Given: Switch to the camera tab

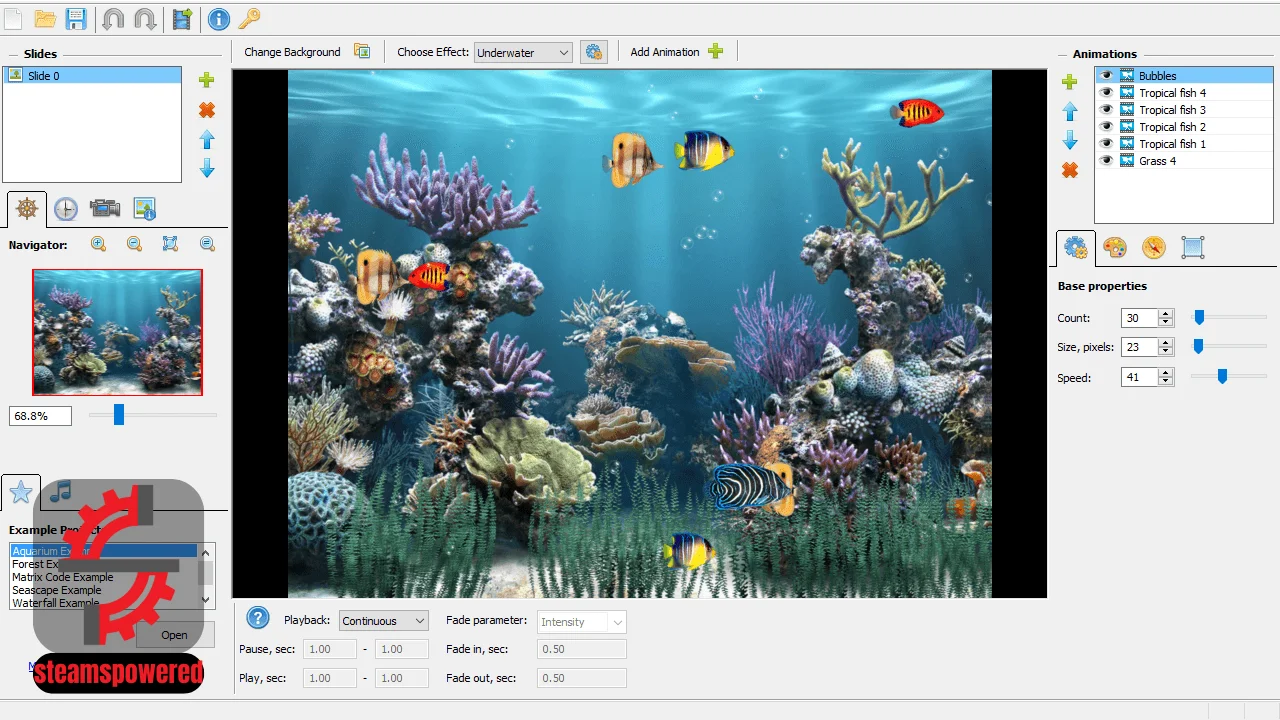Looking at the screenshot, I should tap(105, 209).
